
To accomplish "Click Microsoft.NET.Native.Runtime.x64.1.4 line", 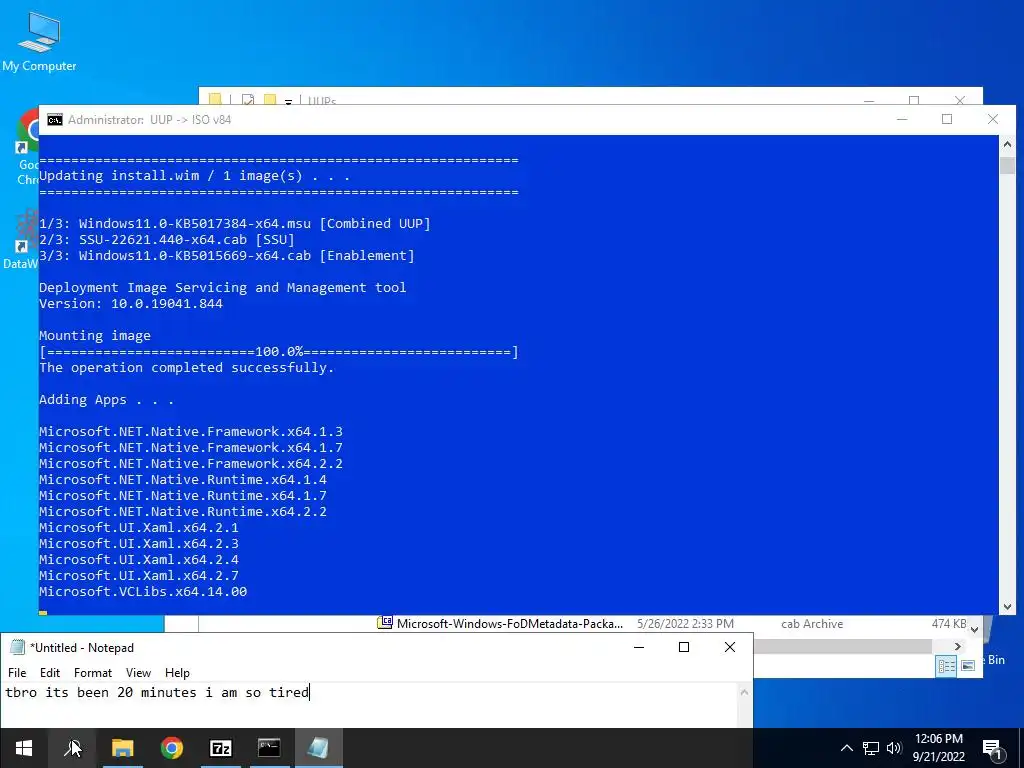I will (183, 479).
